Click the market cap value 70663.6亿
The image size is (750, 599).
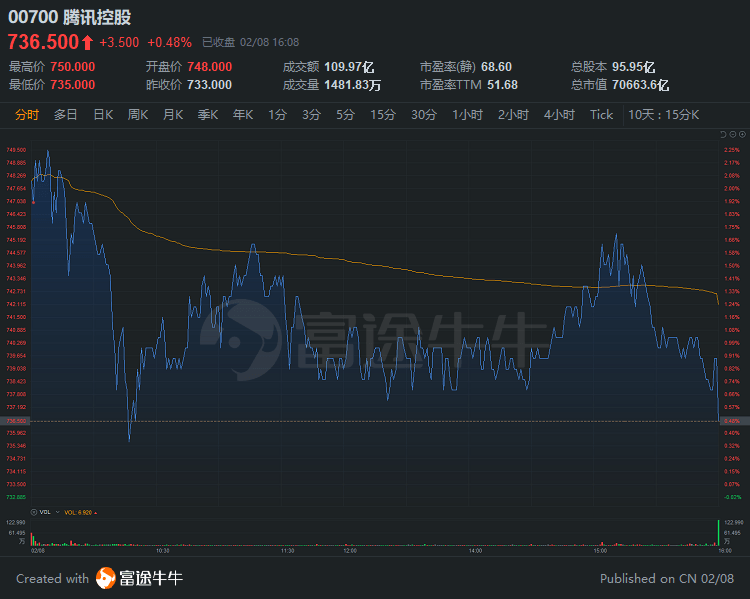(x=640, y=85)
